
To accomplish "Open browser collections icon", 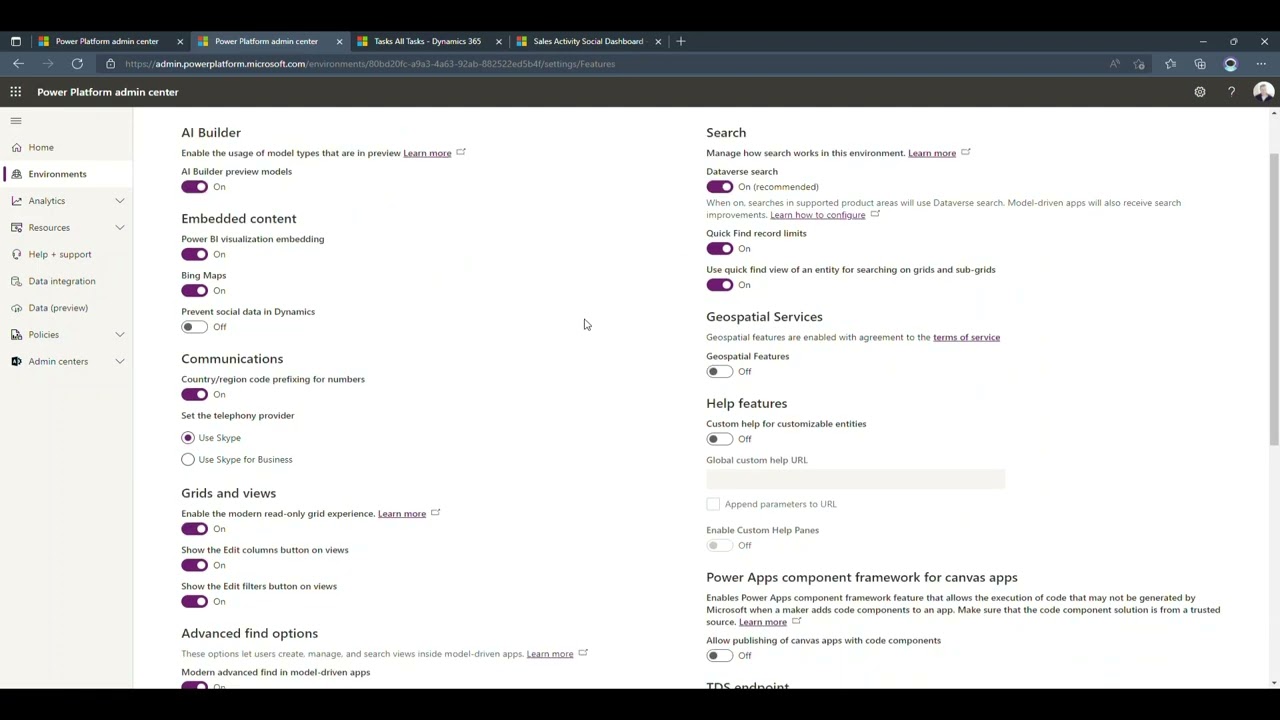I will [1200, 64].
